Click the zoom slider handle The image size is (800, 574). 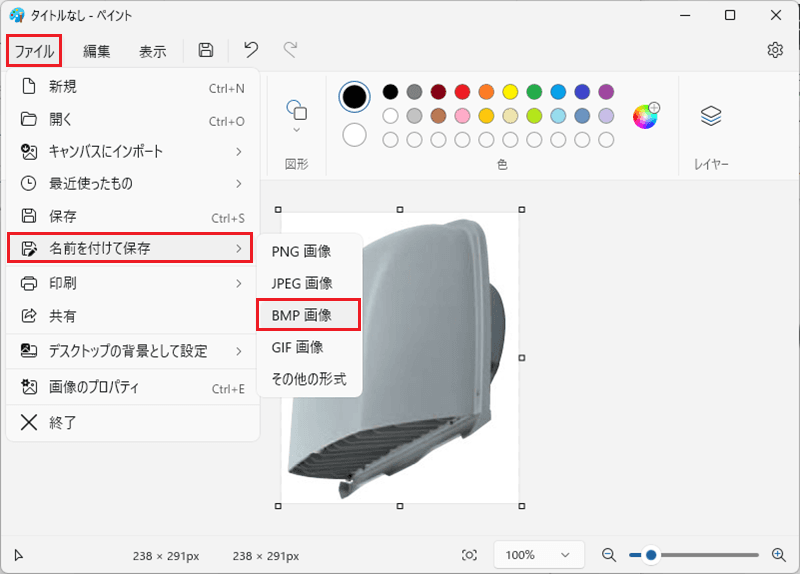click(x=651, y=555)
